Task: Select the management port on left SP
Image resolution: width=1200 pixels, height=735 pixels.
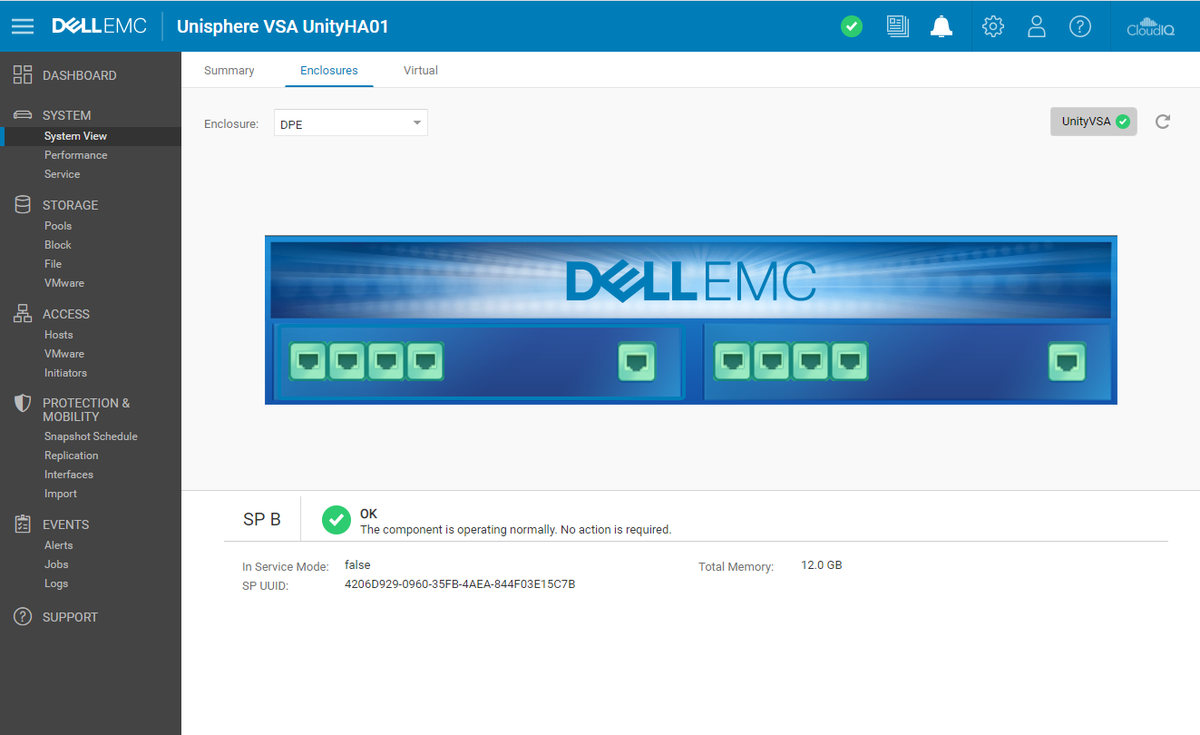Action: click(x=636, y=361)
